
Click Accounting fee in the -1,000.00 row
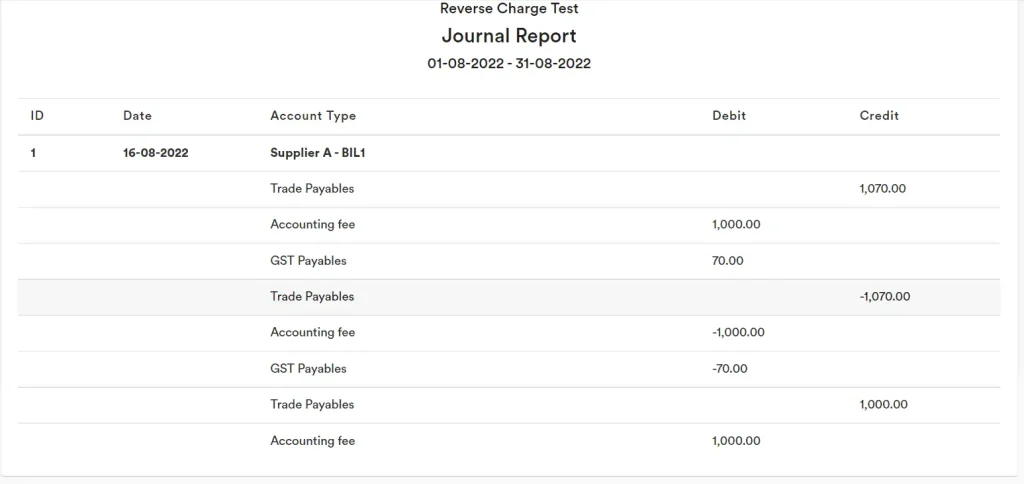[312, 333]
